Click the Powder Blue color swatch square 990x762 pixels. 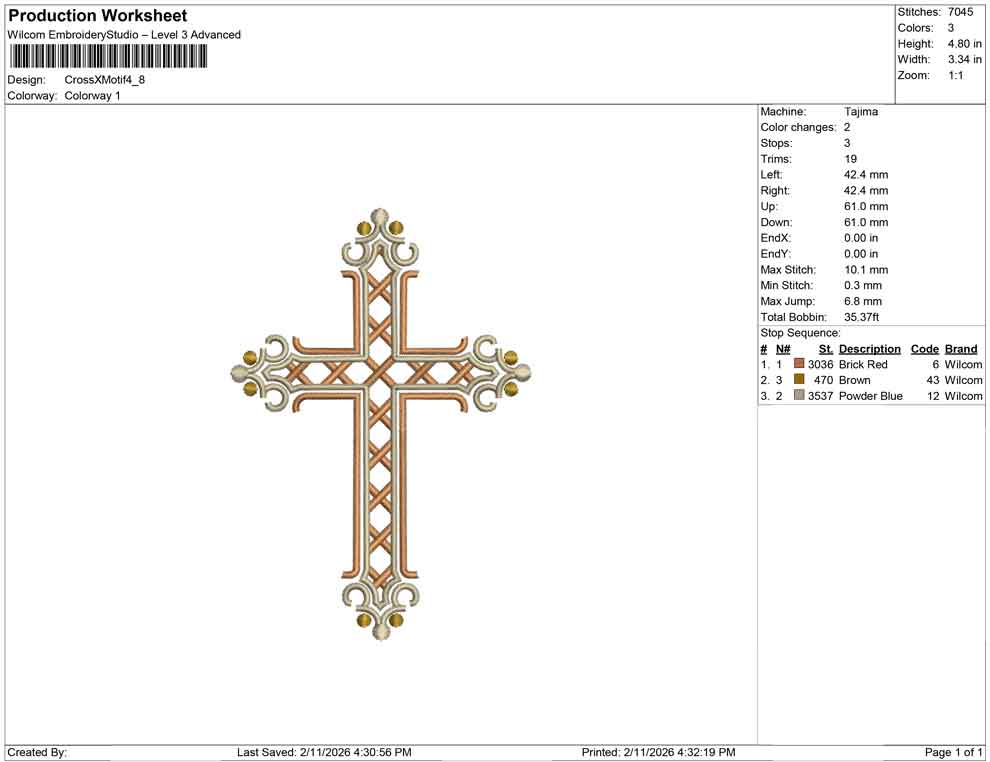pyautogui.click(x=798, y=396)
